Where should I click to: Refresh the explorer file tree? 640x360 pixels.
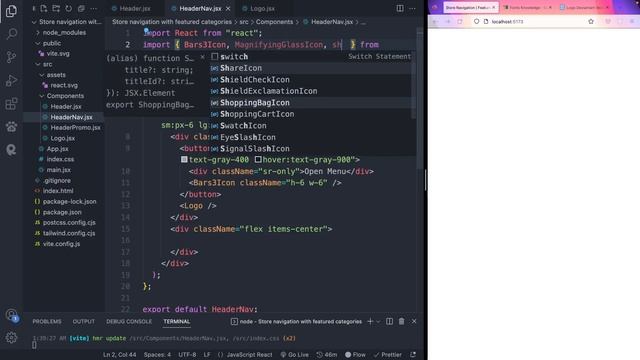point(69,8)
